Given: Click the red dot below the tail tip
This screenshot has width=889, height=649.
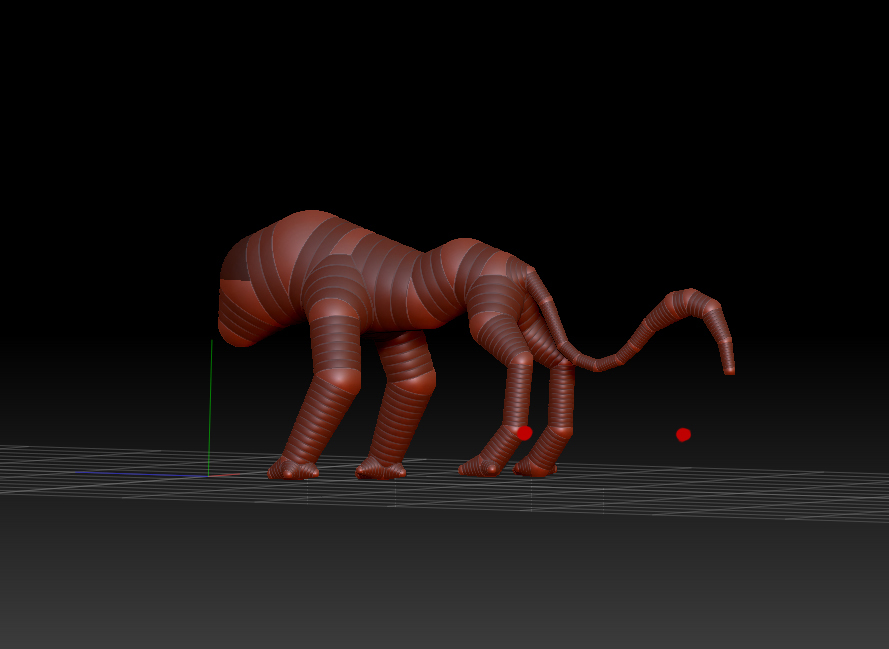Looking at the screenshot, I should (x=683, y=434).
